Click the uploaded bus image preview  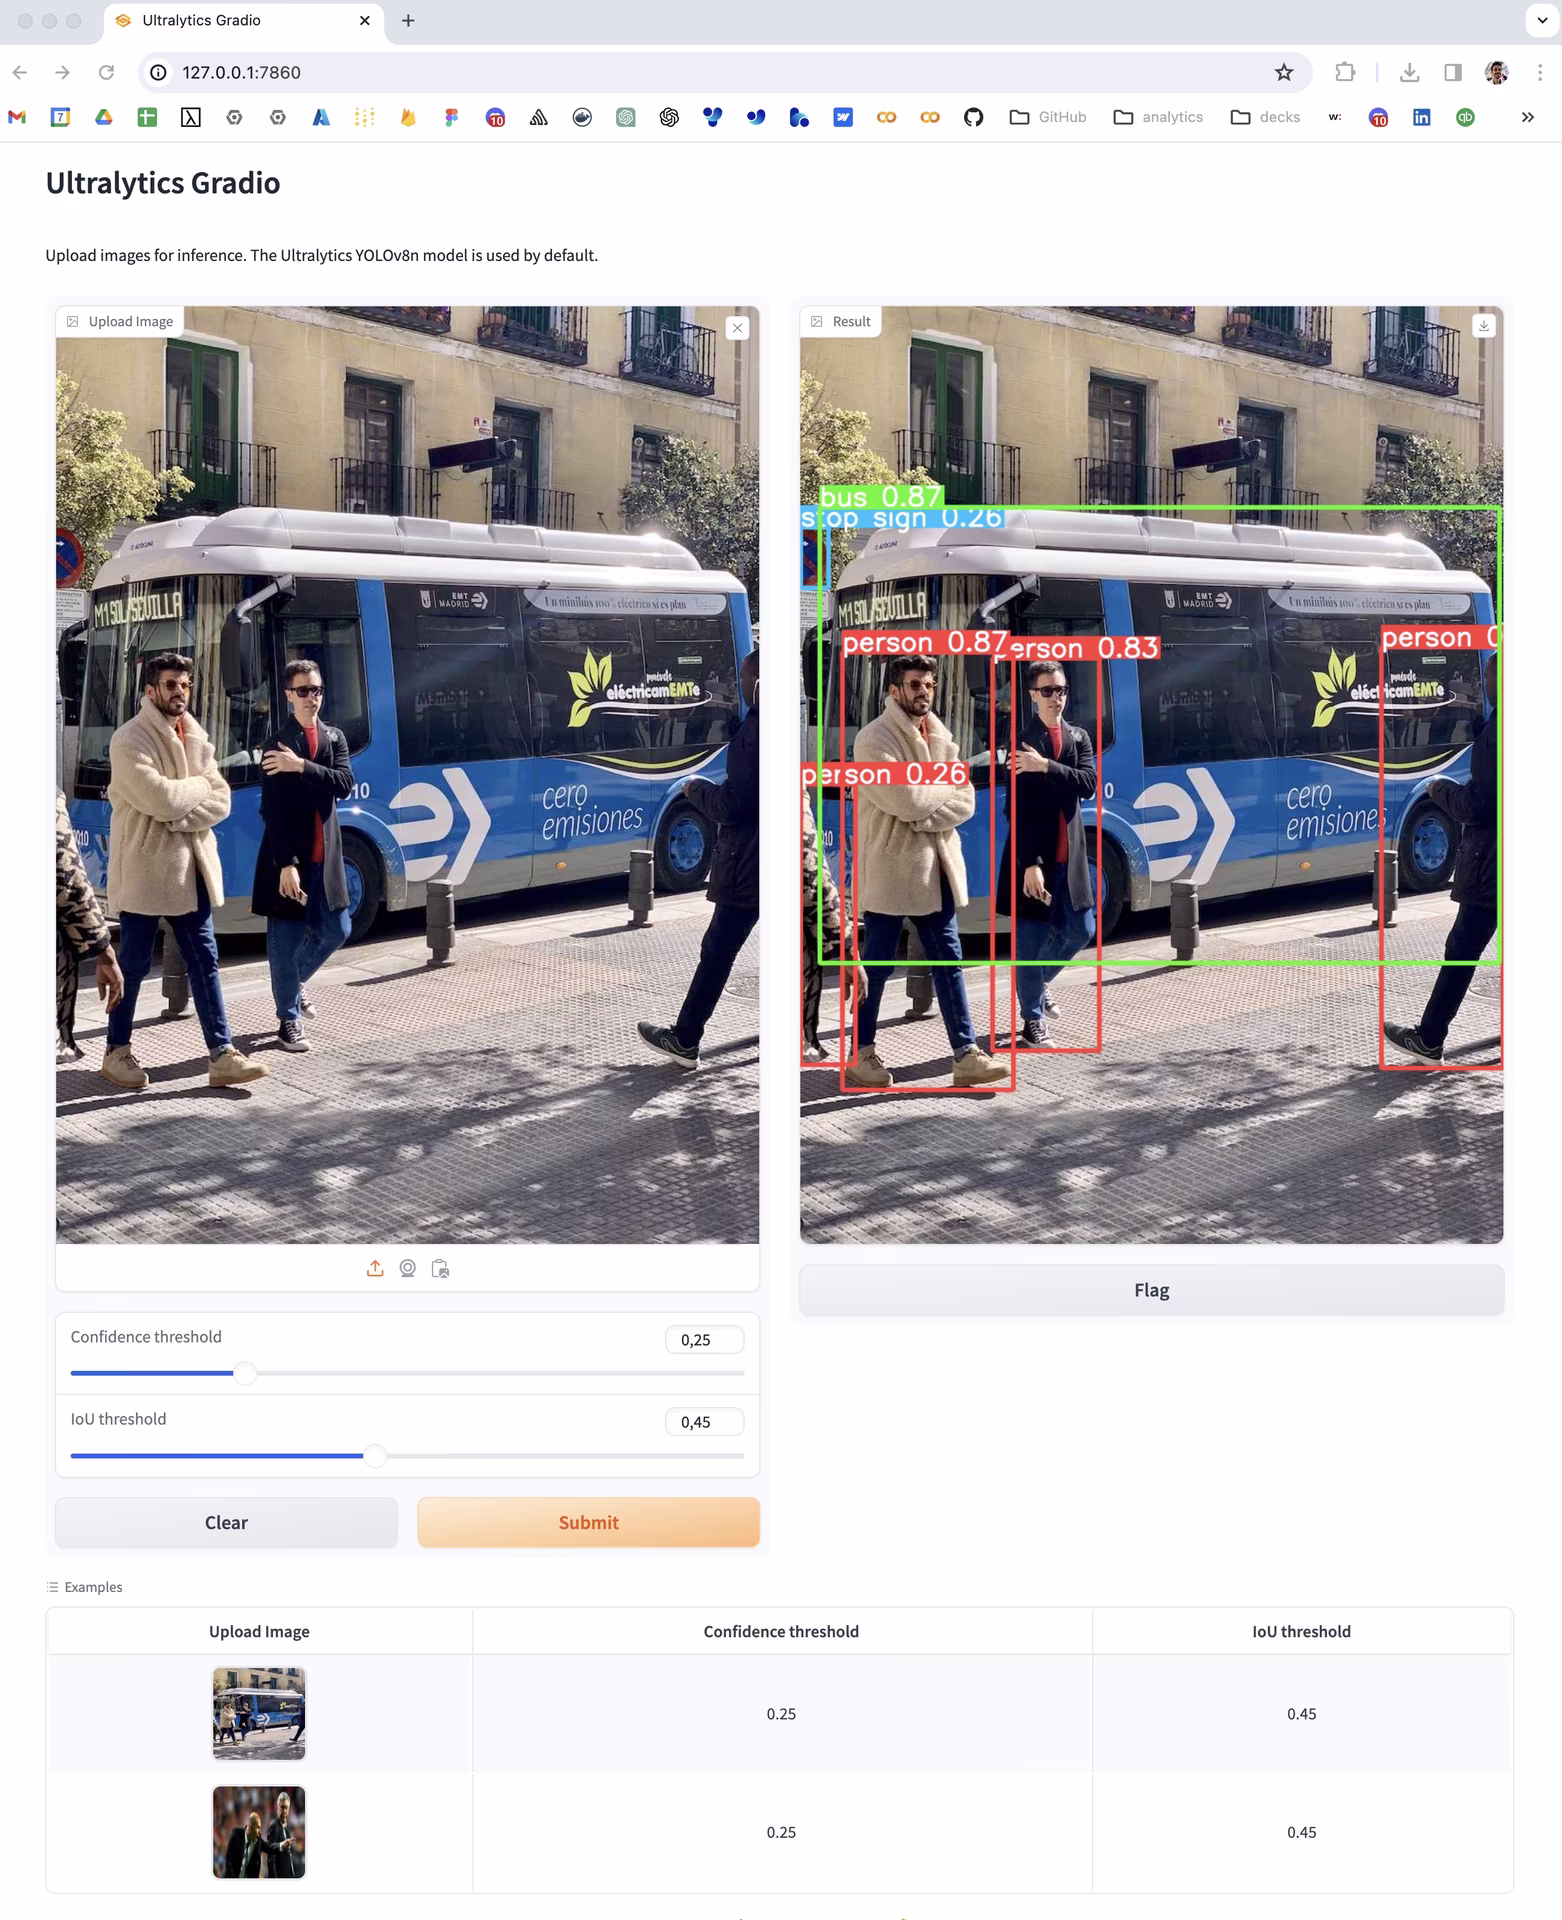[x=407, y=775]
